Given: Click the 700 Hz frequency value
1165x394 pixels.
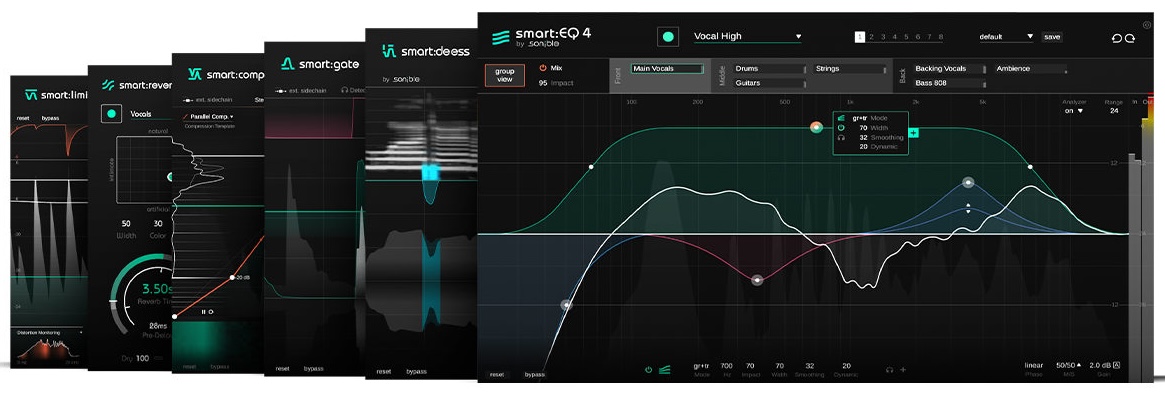Looking at the screenshot, I should pos(727,365).
